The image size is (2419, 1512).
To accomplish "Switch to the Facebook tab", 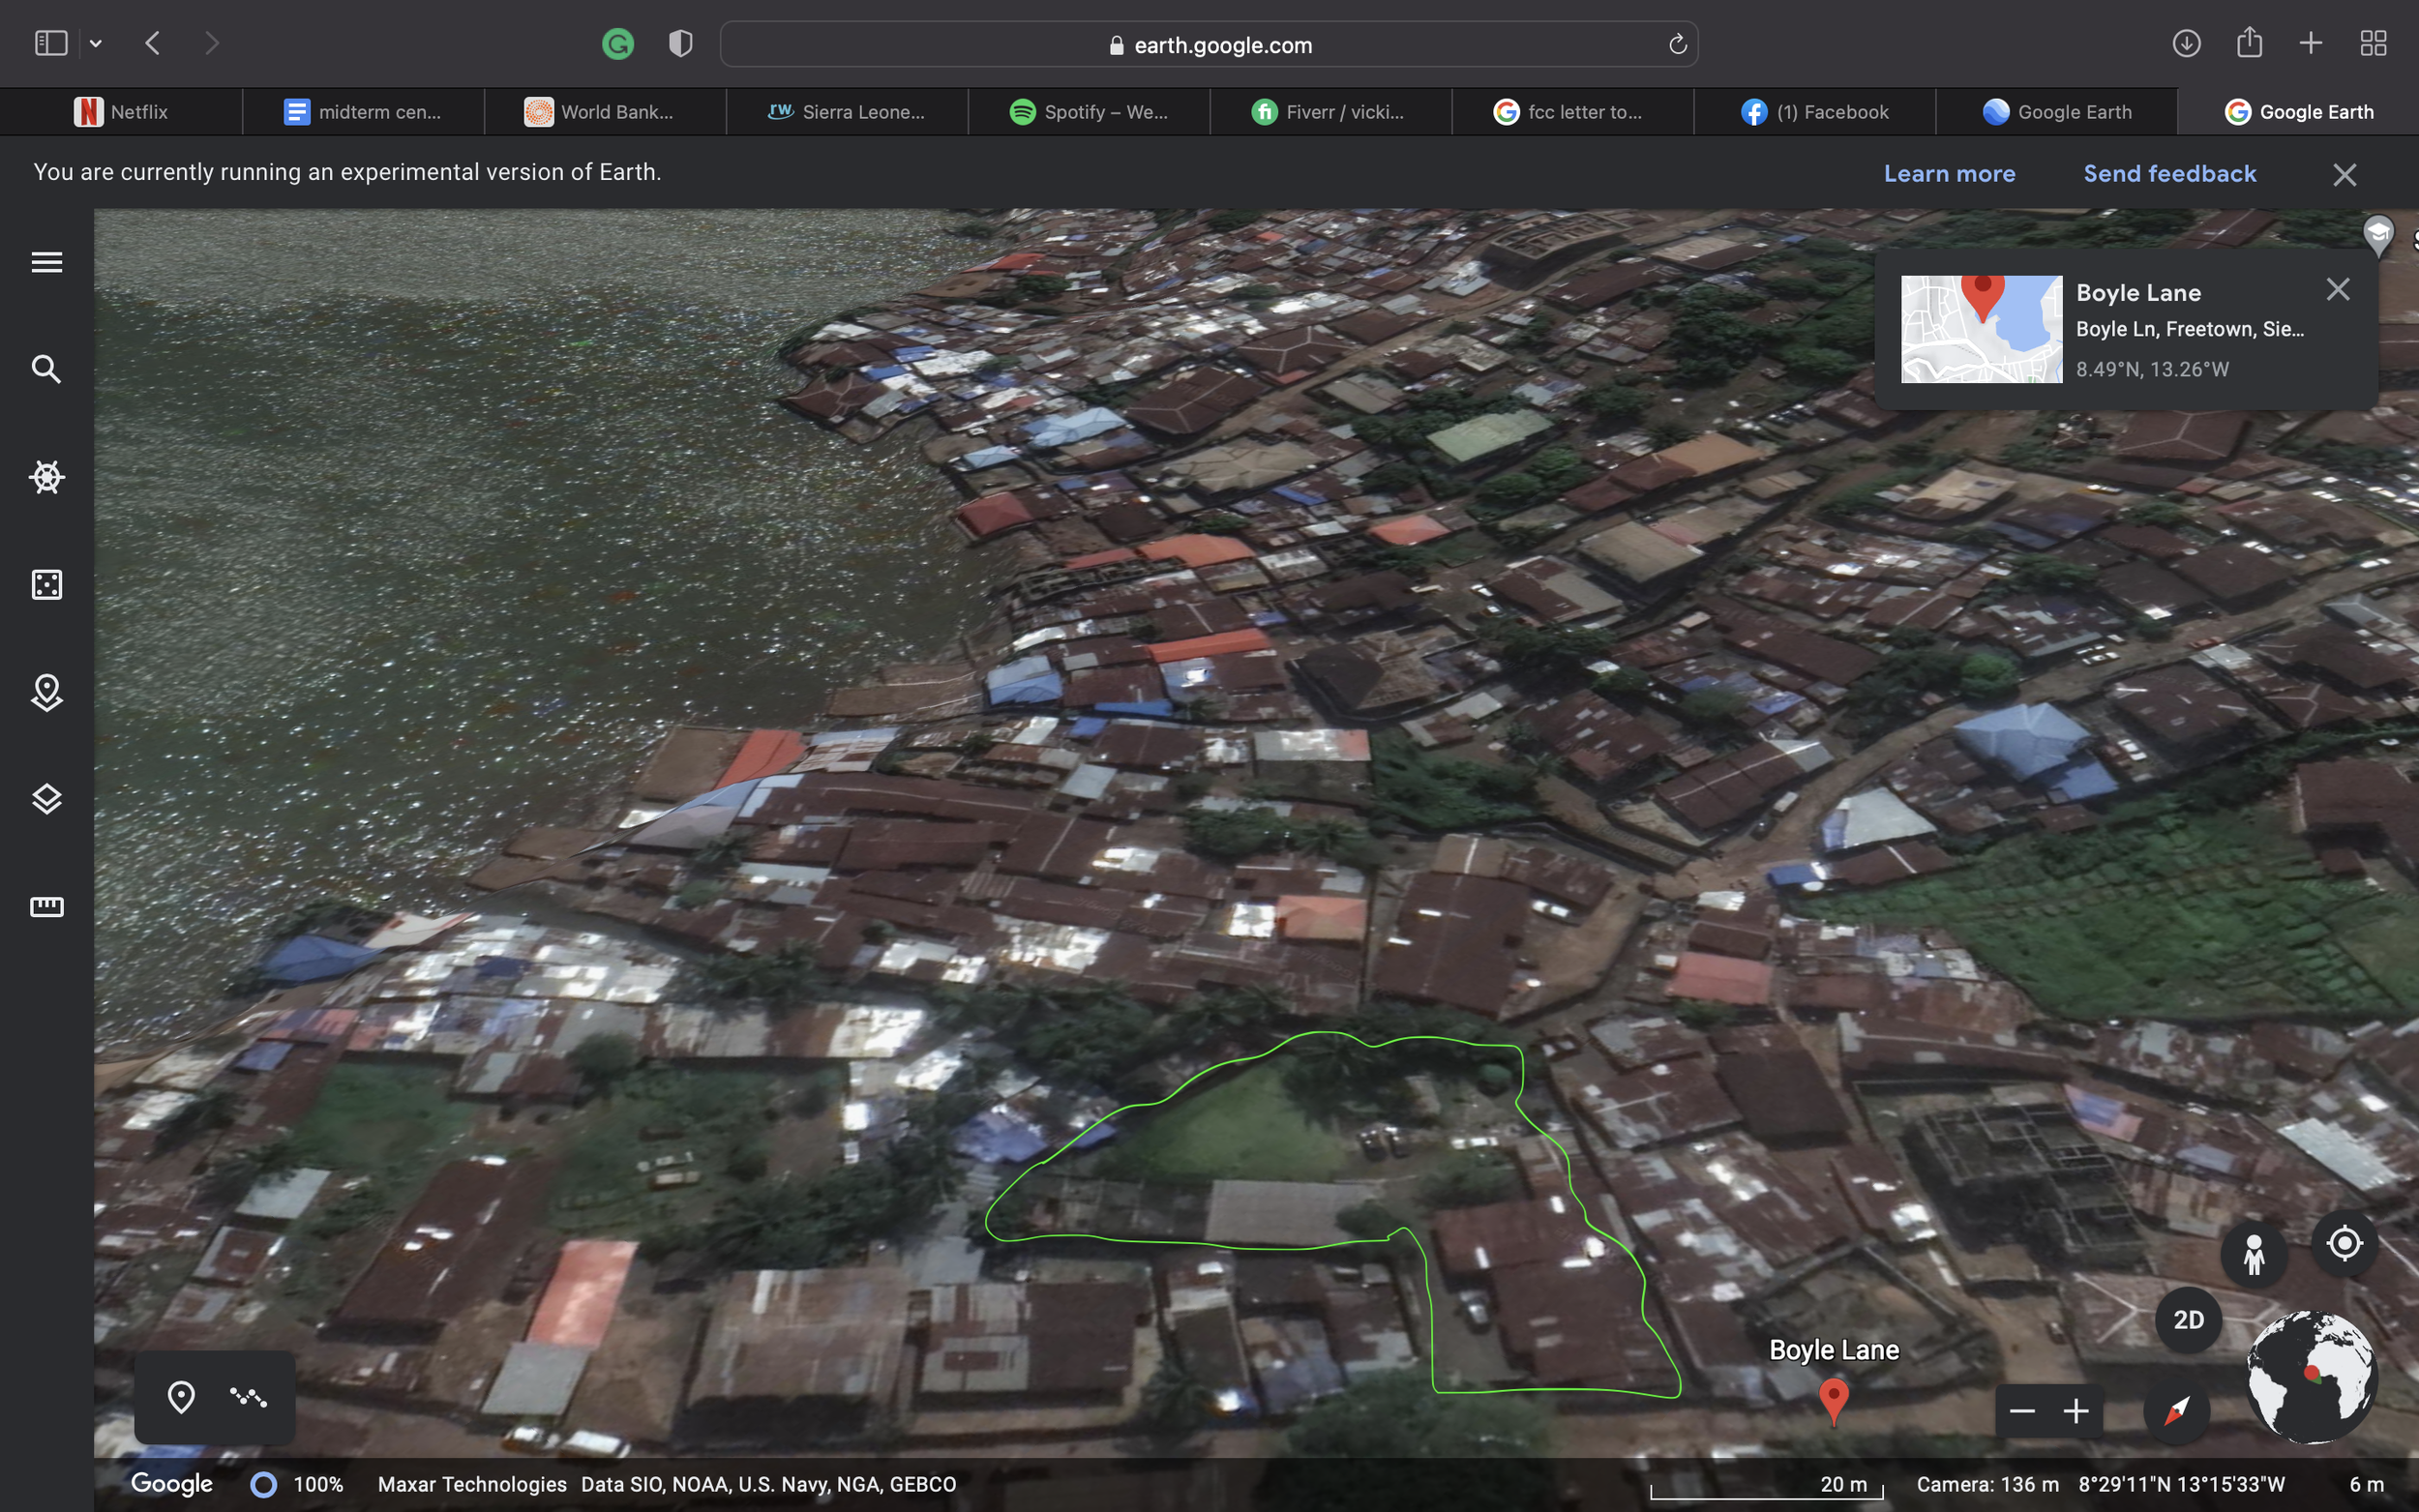I will (1815, 112).
